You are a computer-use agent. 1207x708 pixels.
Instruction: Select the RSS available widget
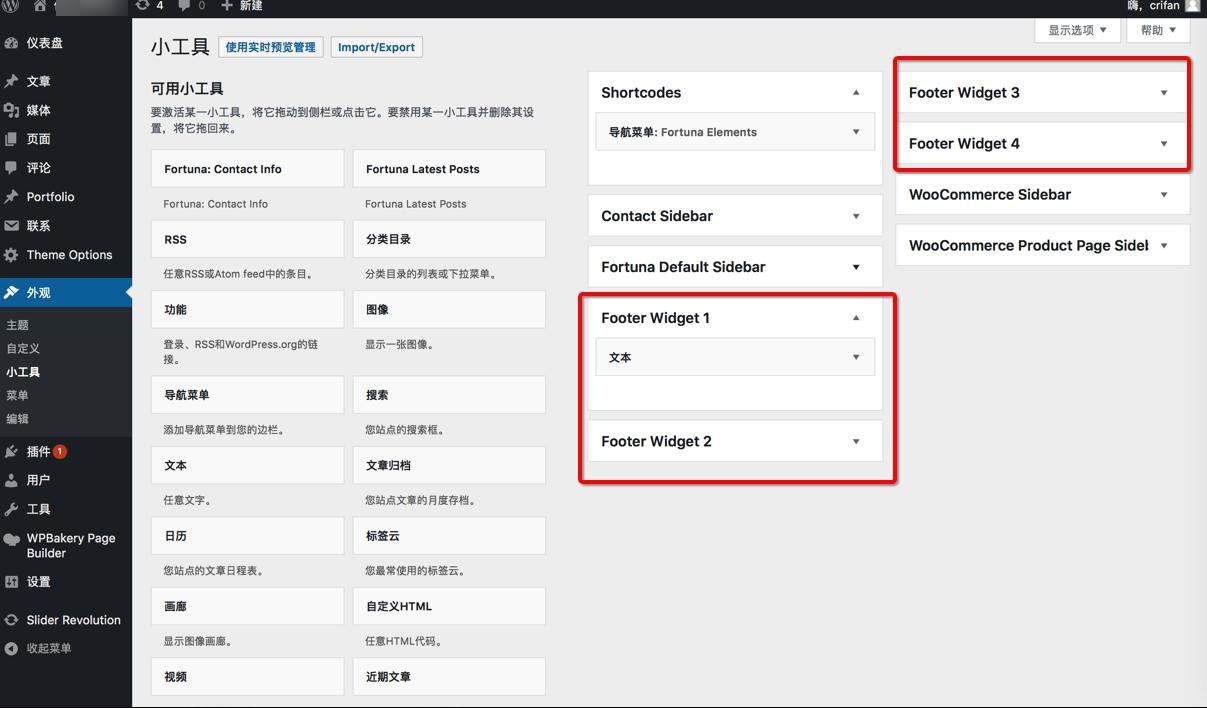(247, 239)
